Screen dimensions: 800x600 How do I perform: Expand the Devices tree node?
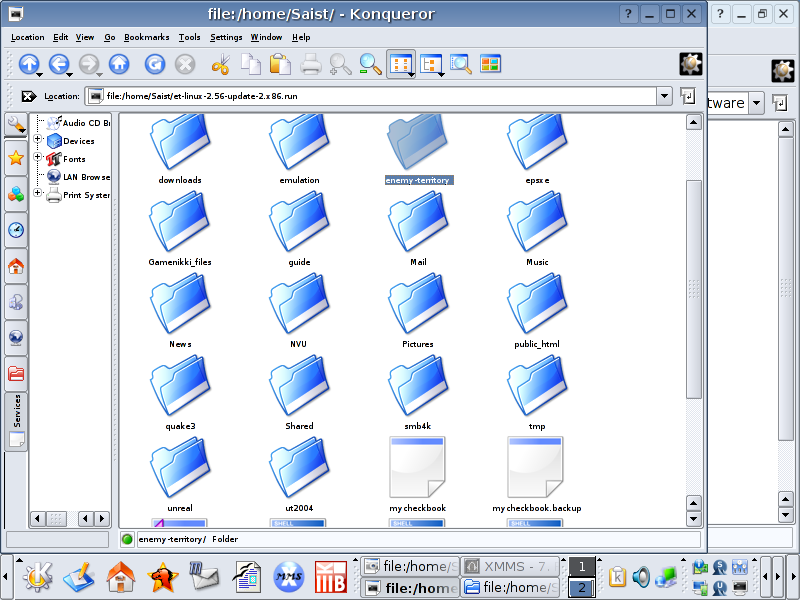click(x=39, y=141)
